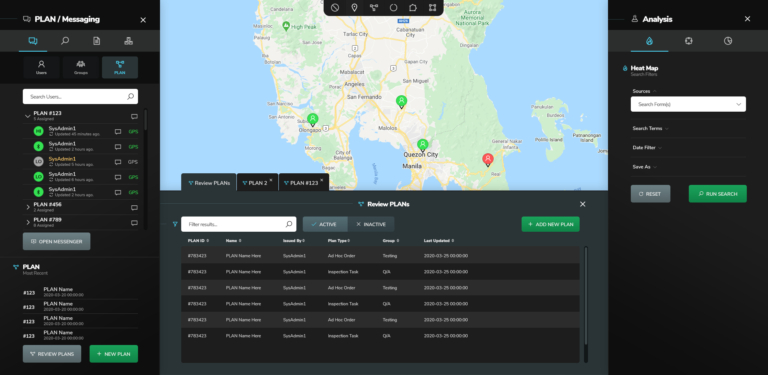The image size is (768, 375).
Task: Open the target crosshair tab in Analysis
Action: 689,41
